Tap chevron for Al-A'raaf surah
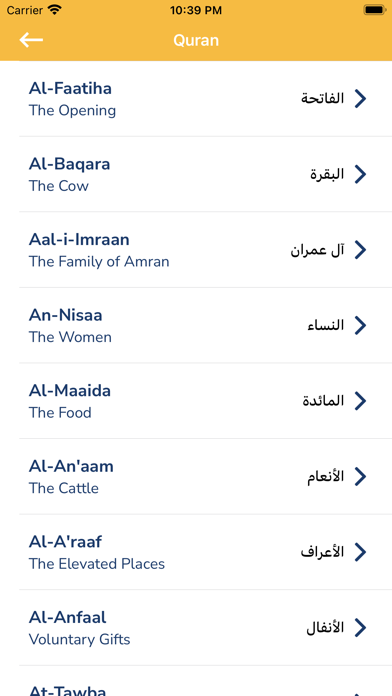The height and width of the screenshot is (696, 392). click(360, 552)
